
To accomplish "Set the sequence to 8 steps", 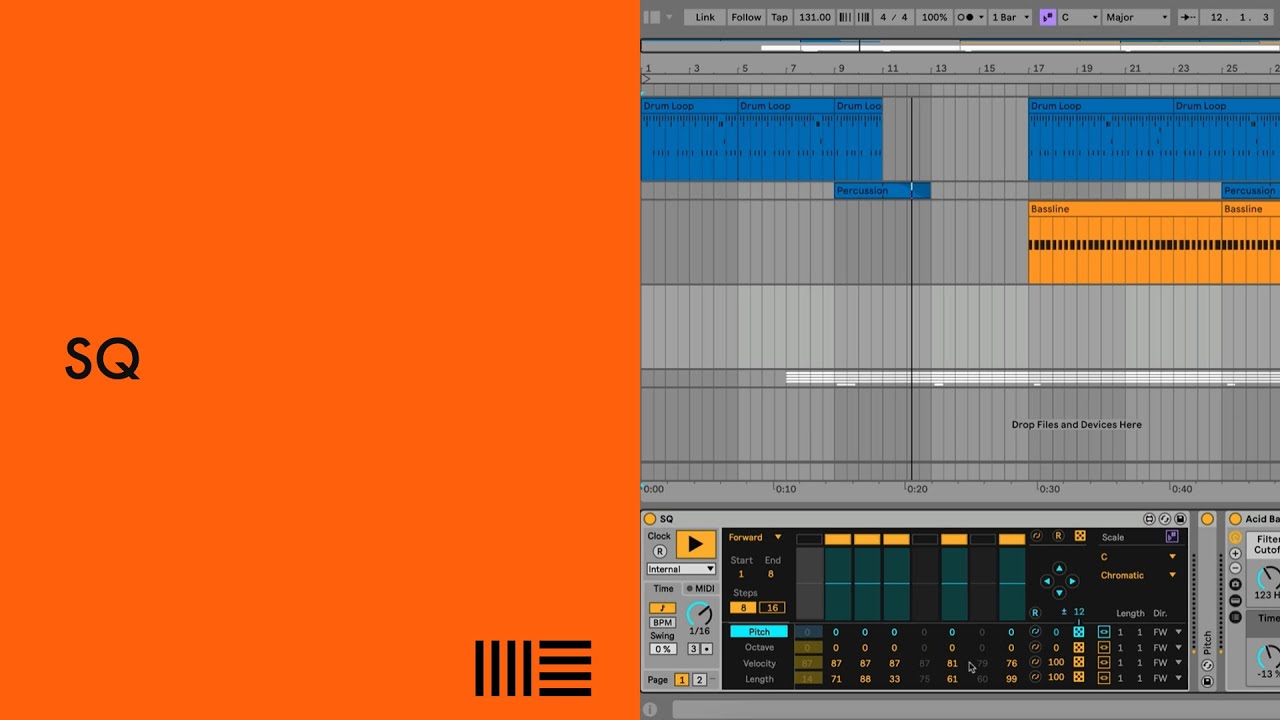I will pos(743,608).
